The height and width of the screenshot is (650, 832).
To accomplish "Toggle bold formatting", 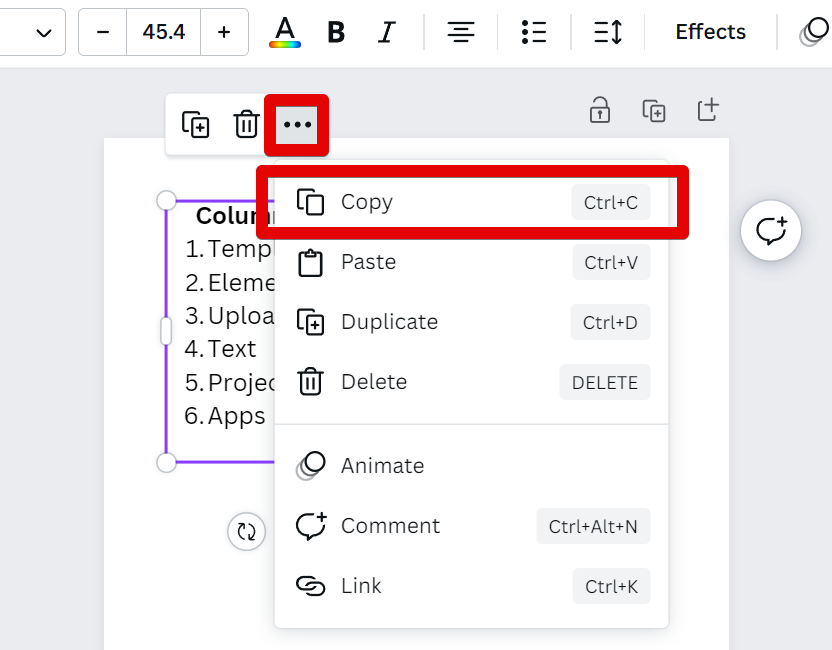I will [336, 32].
